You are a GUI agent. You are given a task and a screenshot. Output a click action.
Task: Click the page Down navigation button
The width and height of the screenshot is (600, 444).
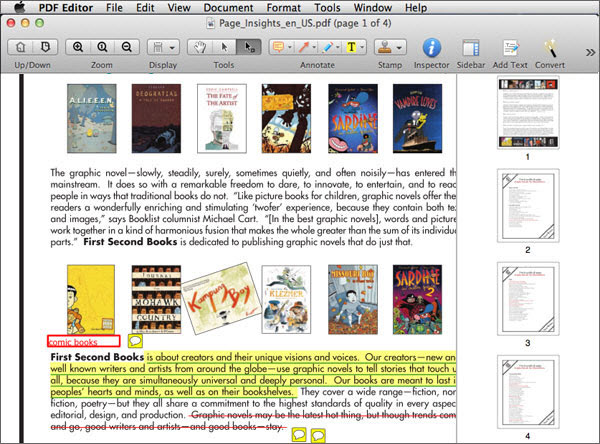point(45,47)
